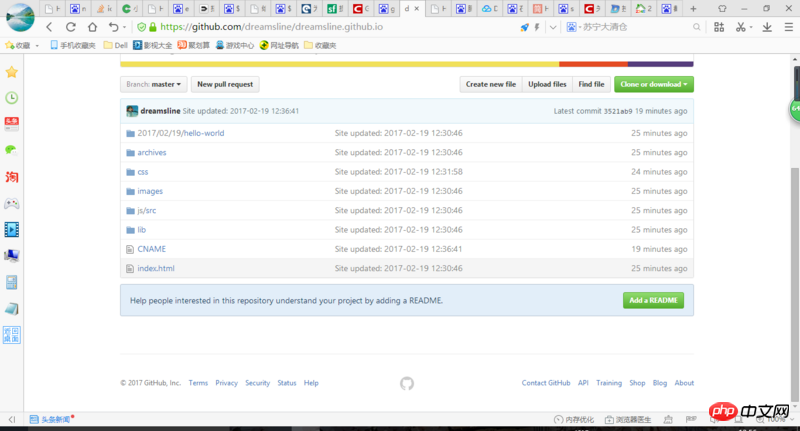Click the Training footer link

(609, 383)
